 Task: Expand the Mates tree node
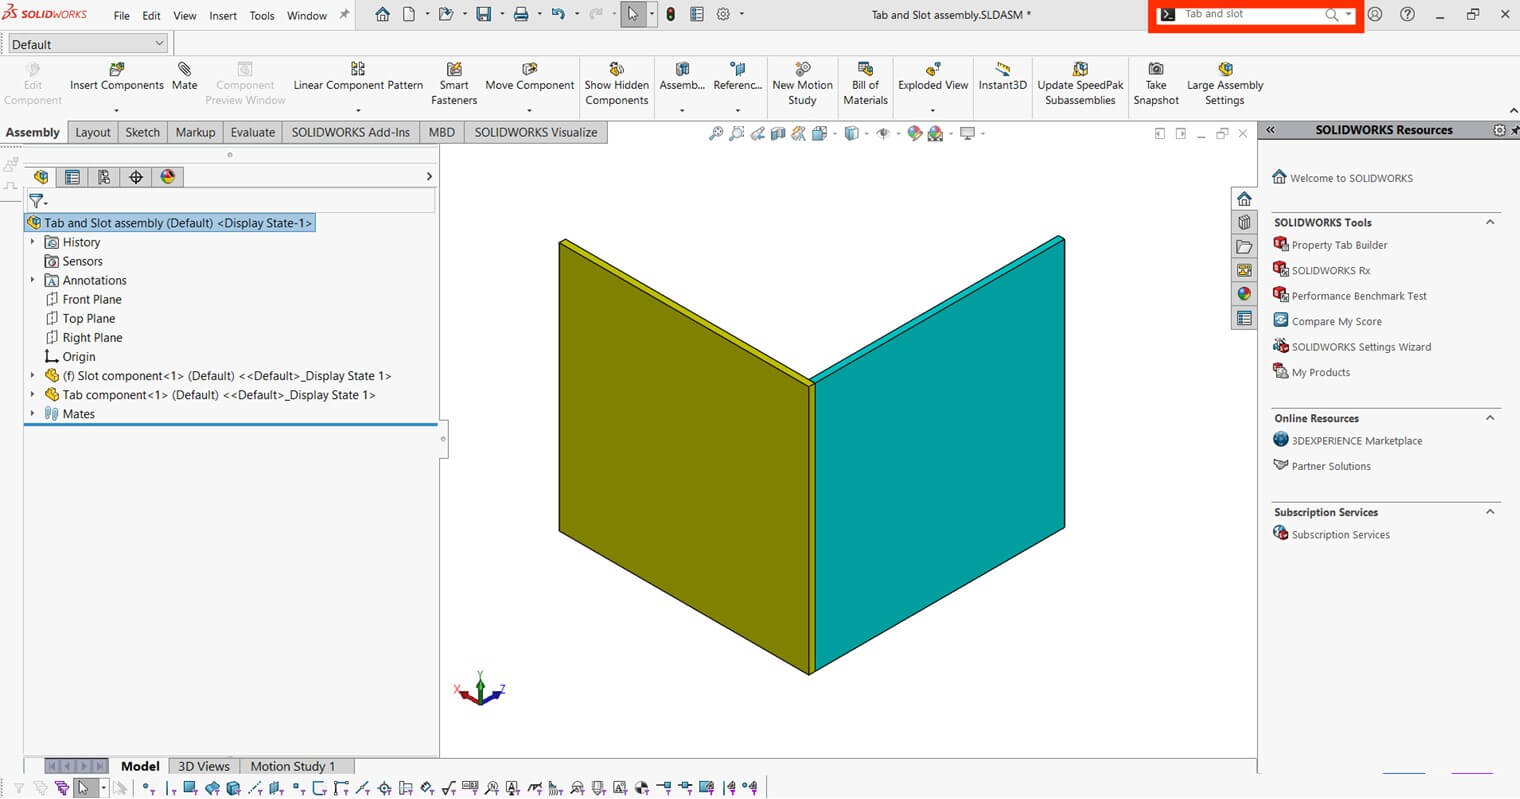32,414
